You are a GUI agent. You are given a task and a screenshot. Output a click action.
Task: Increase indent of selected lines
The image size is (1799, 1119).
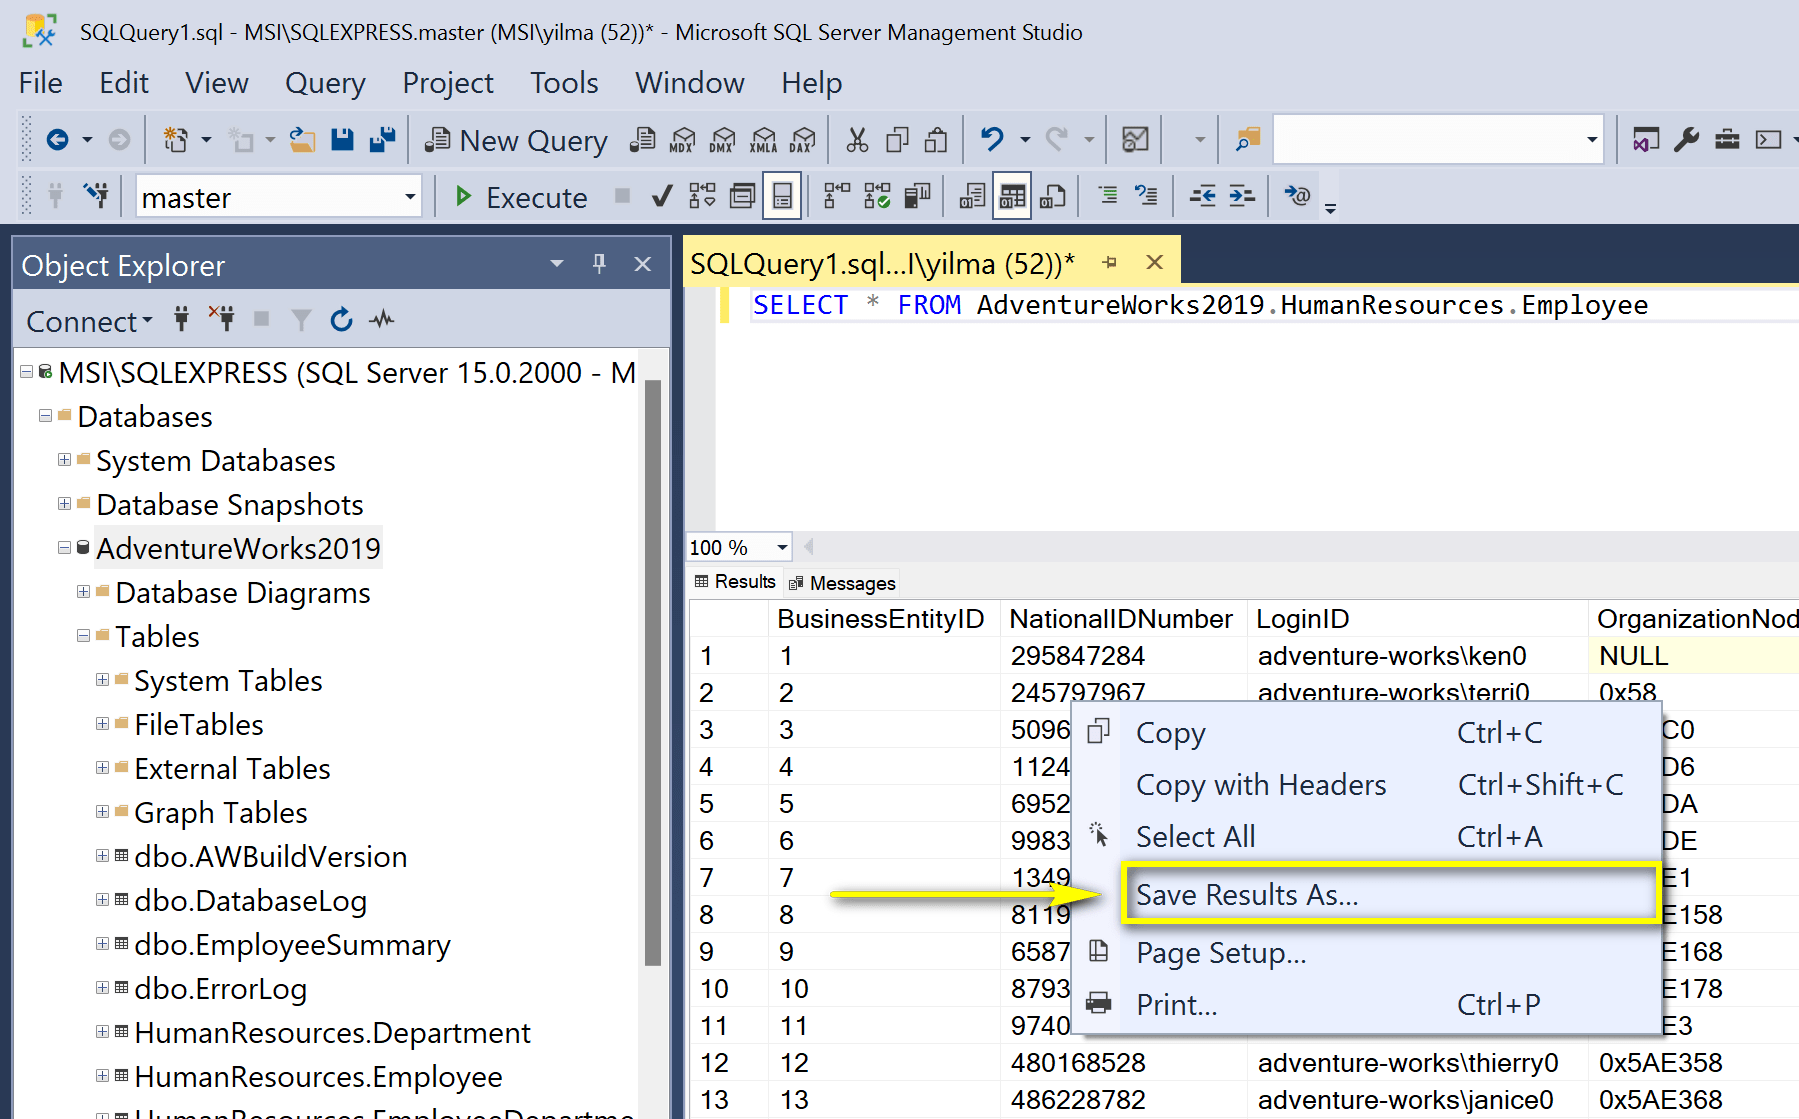(1241, 196)
